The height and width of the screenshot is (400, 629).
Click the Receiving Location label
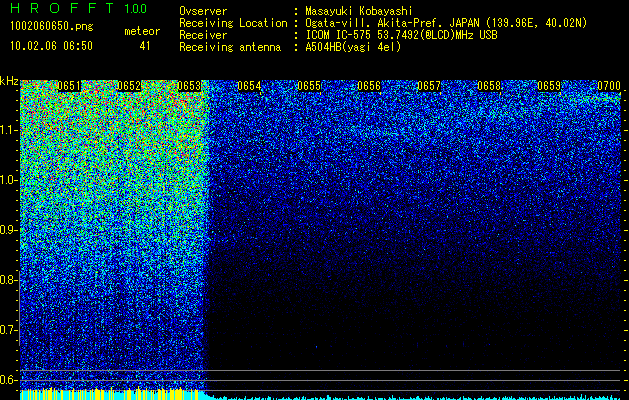[233, 23]
